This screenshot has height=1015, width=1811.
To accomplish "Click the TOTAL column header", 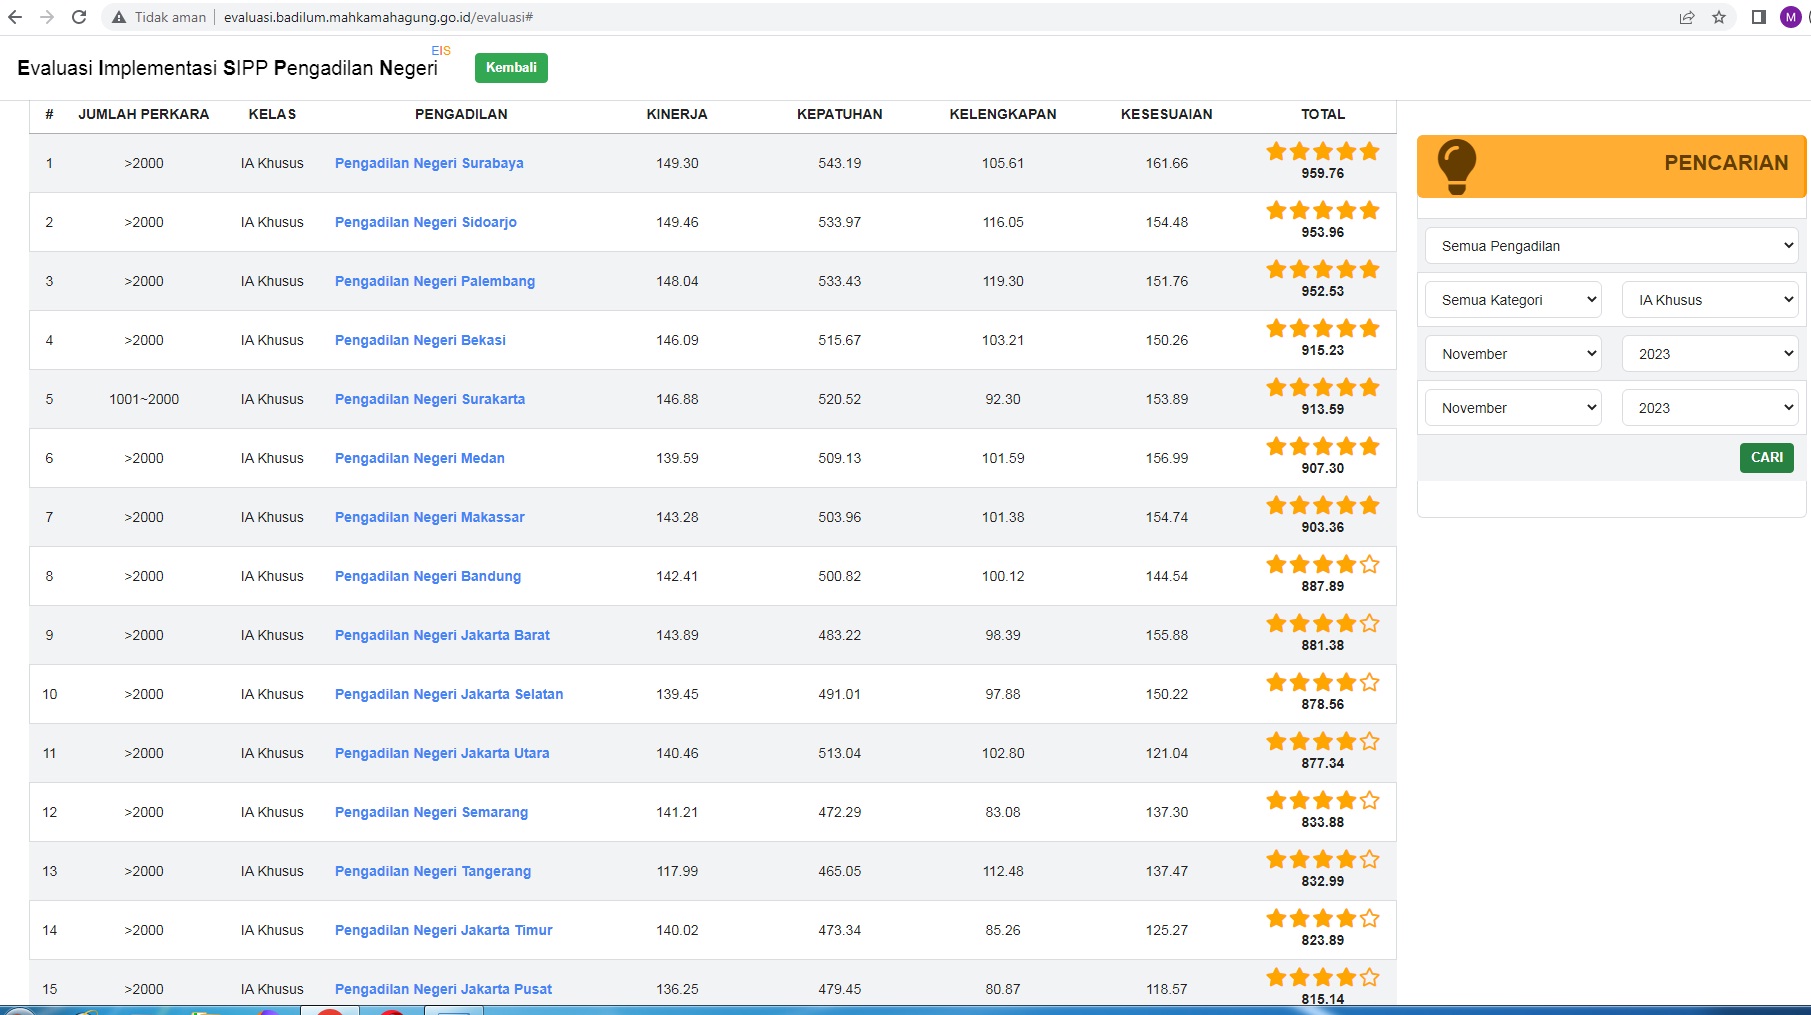I will pyautogui.click(x=1322, y=114).
